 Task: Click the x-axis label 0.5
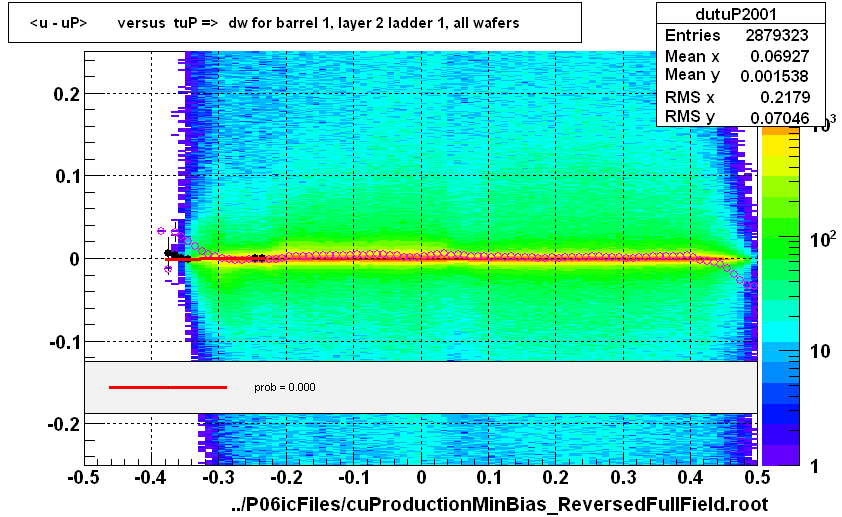(758, 477)
